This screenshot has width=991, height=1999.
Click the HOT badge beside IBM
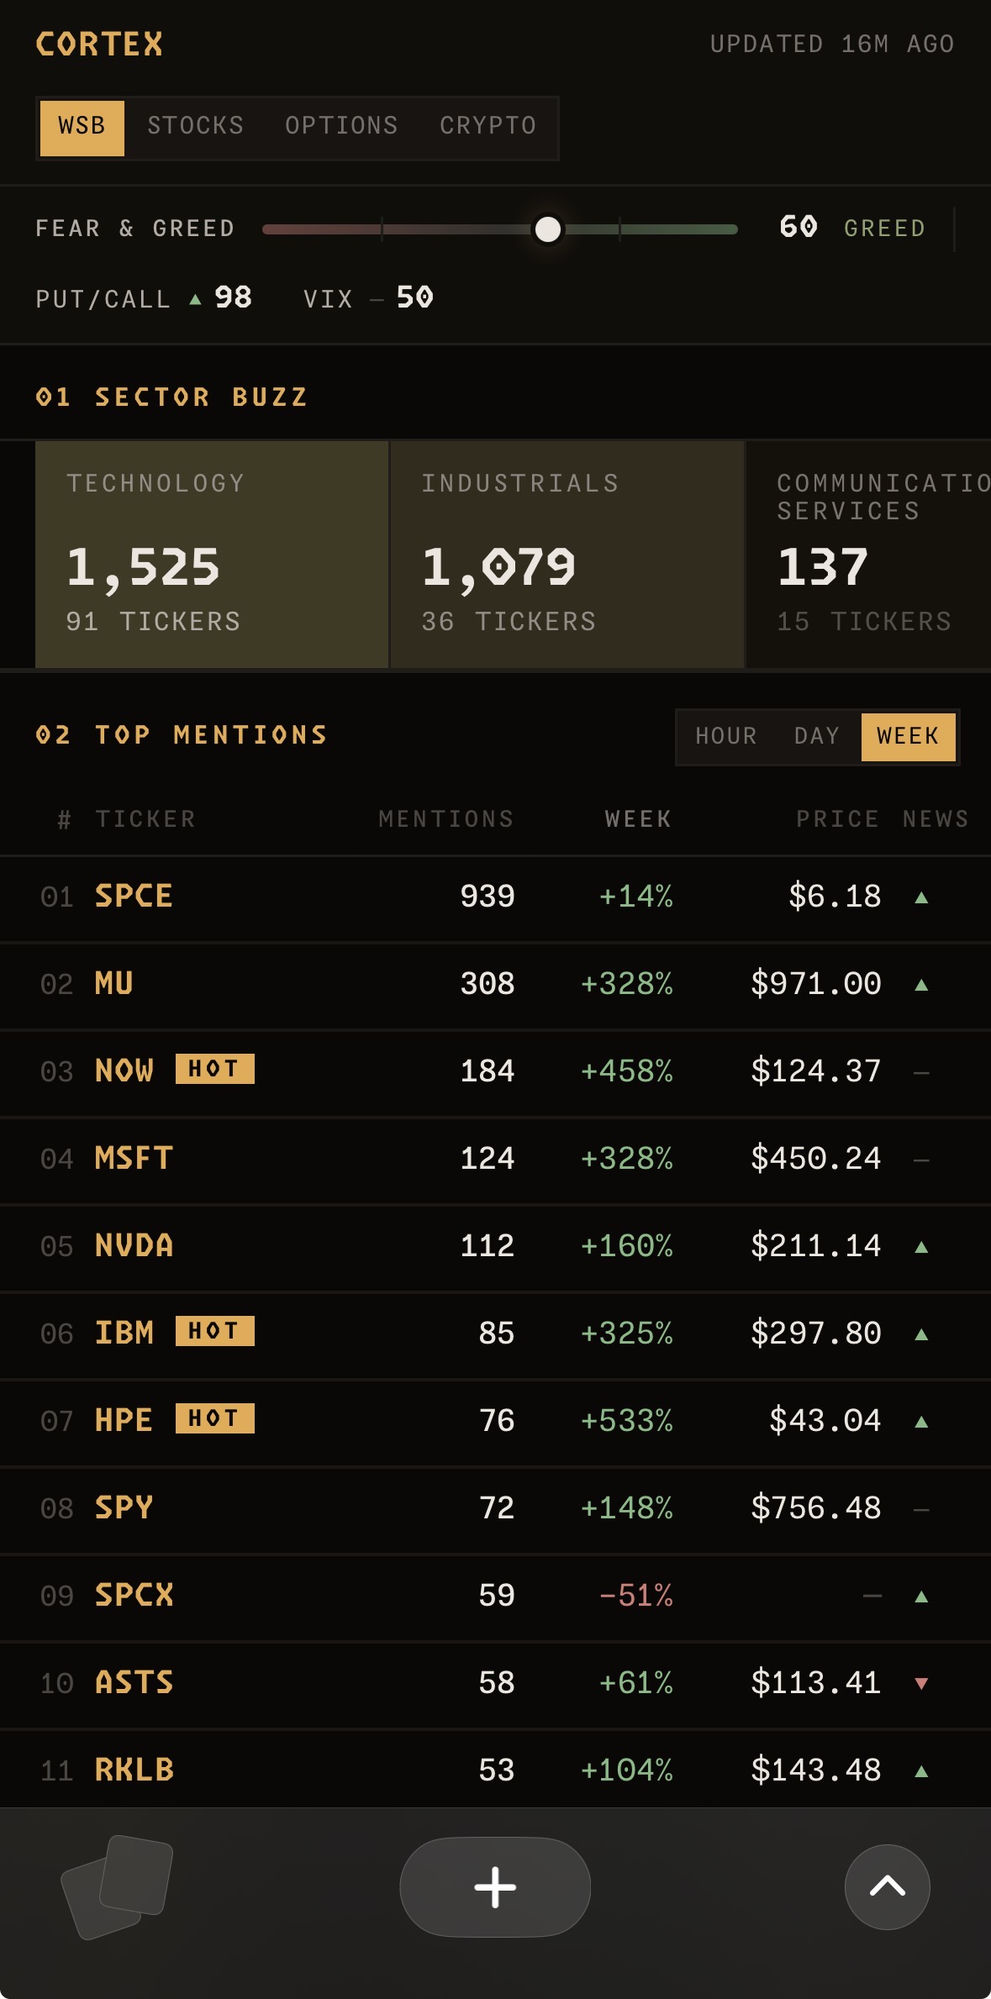[x=215, y=1331]
